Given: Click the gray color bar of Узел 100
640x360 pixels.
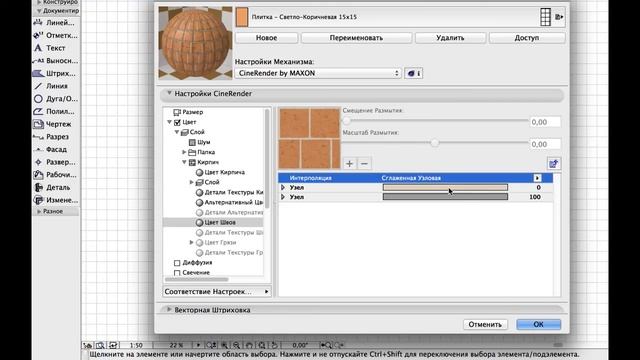Looking at the screenshot, I should coord(445,197).
